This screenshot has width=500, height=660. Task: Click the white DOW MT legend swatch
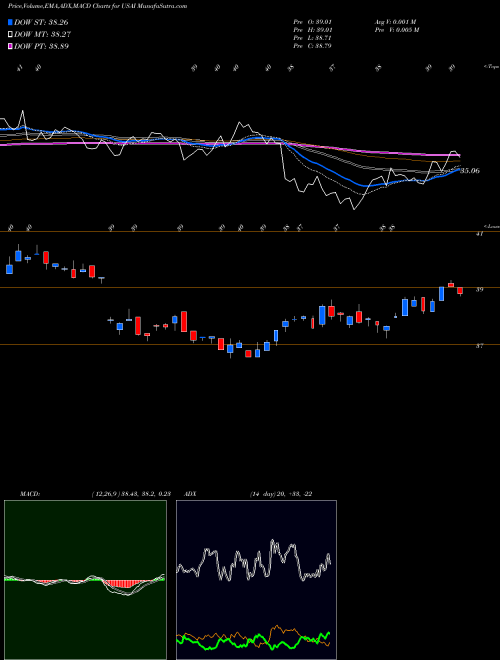point(10,35)
